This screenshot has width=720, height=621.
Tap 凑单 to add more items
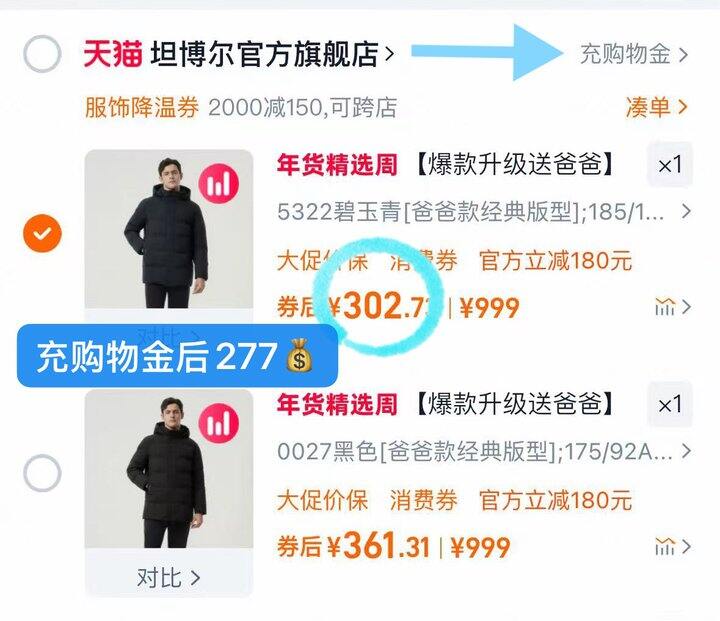pos(656,107)
